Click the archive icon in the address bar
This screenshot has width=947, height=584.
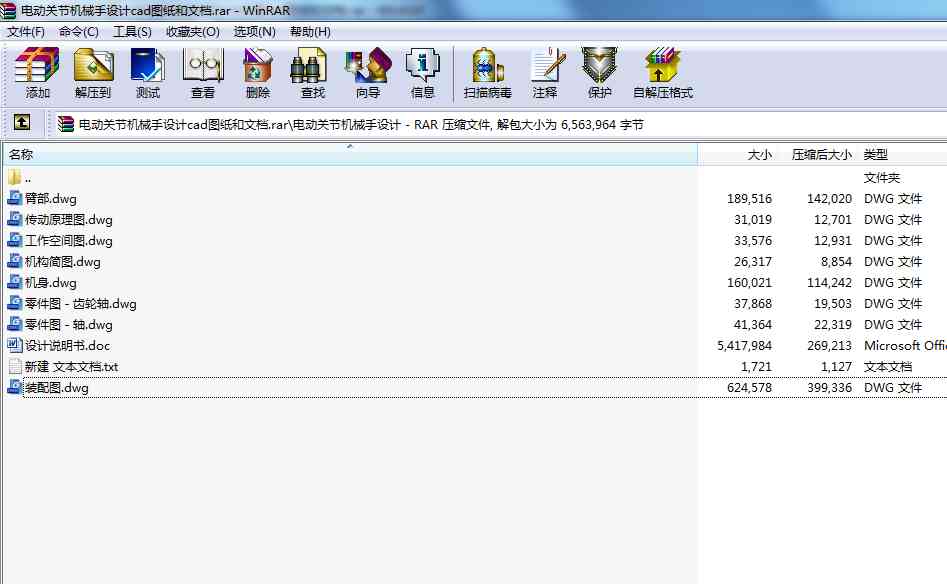click(65, 124)
